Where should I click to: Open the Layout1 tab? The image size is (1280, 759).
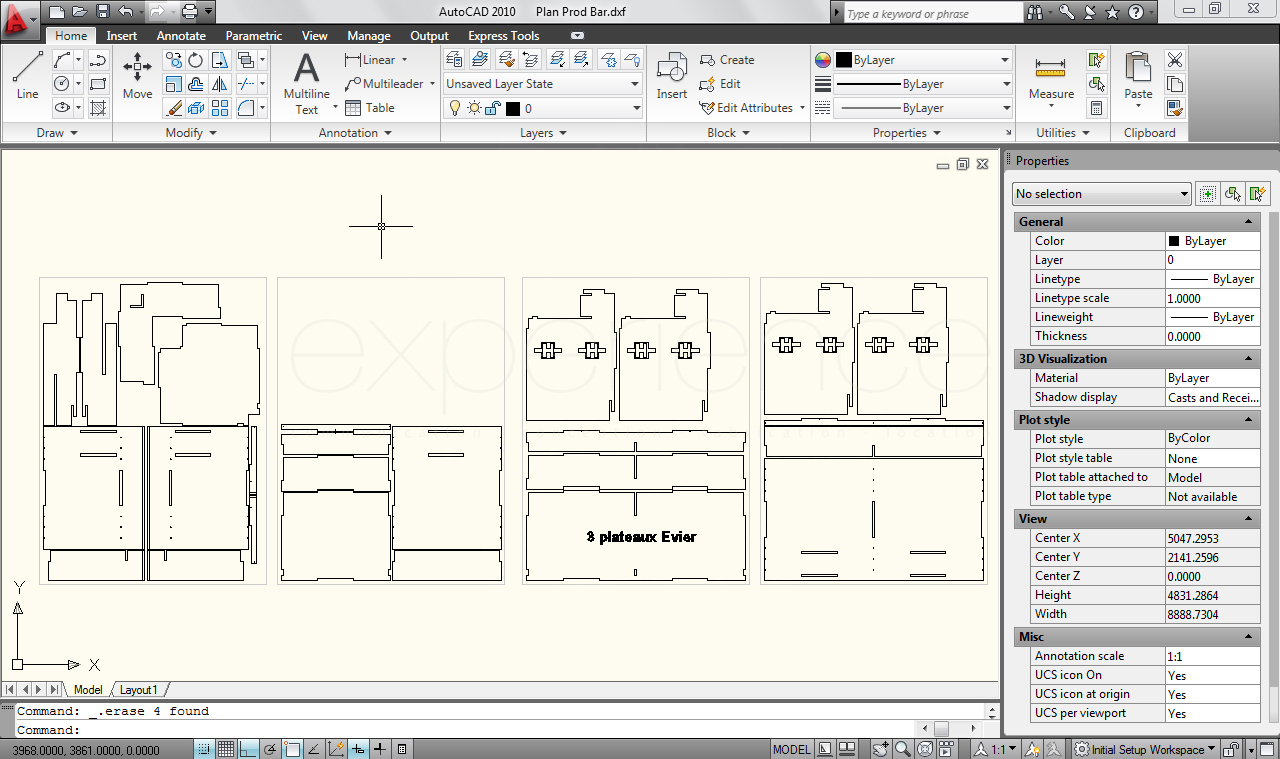coord(138,690)
